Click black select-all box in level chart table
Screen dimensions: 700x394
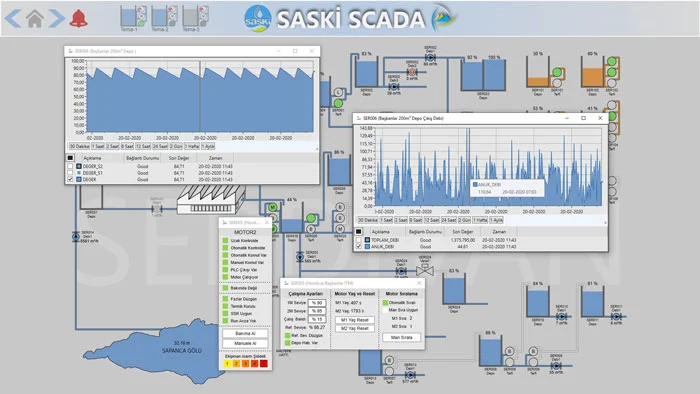(70, 158)
